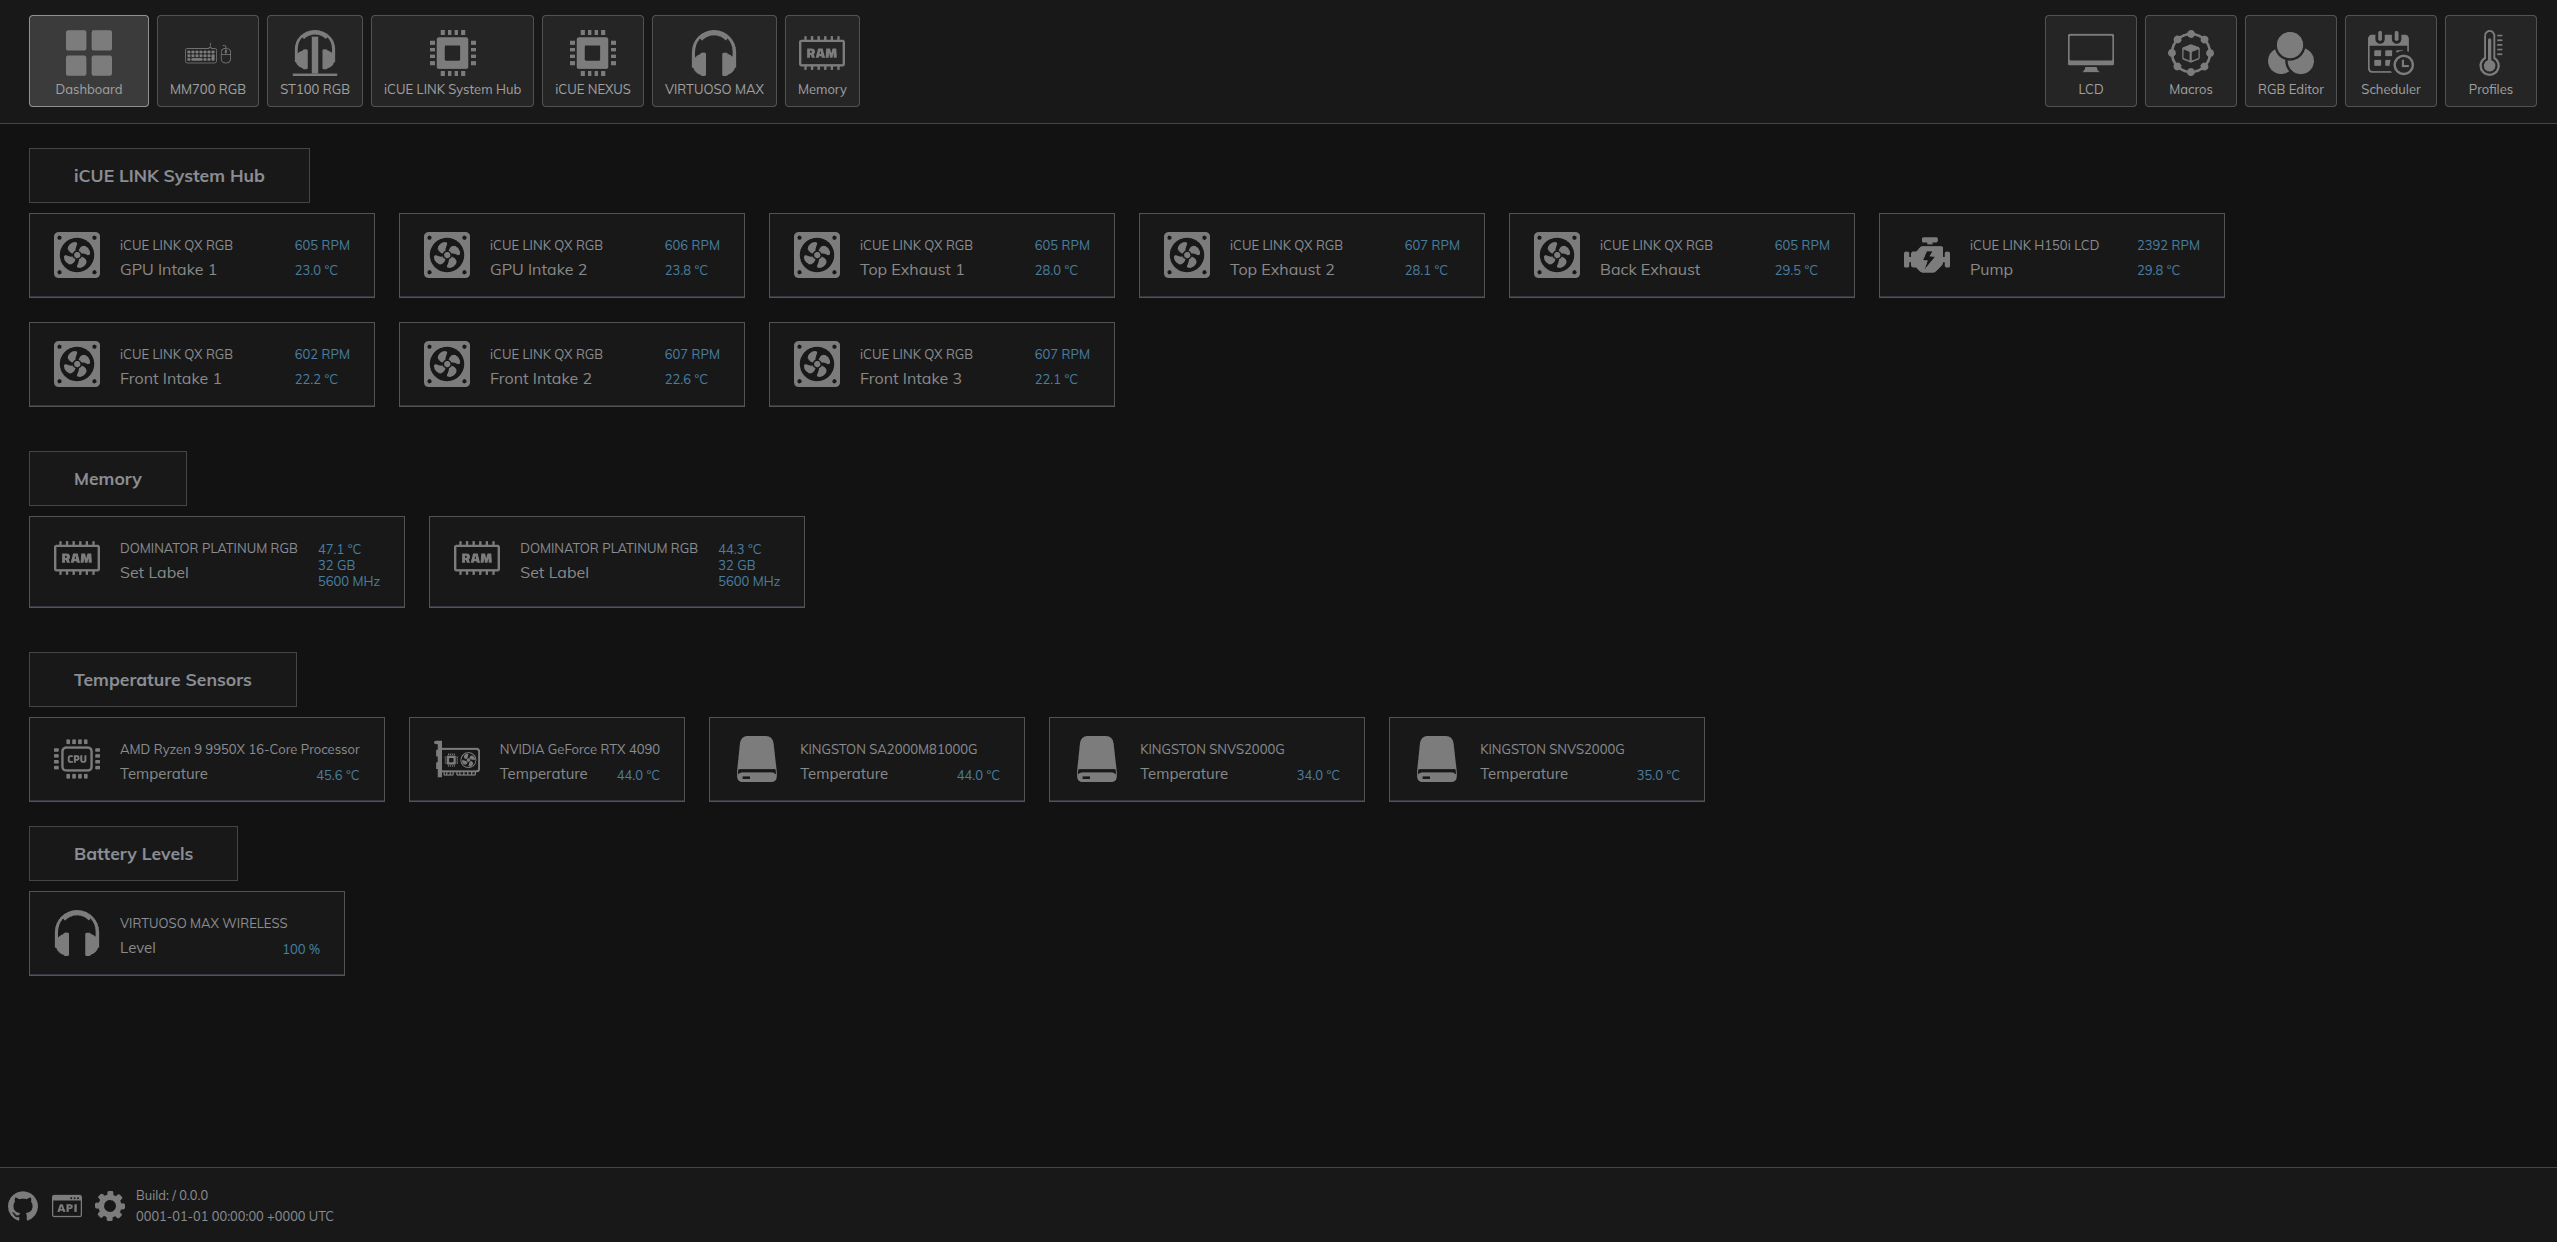Open the LCD settings
The width and height of the screenshot is (2557, 1242).
pyautogui.click(x=2091, y=61)
